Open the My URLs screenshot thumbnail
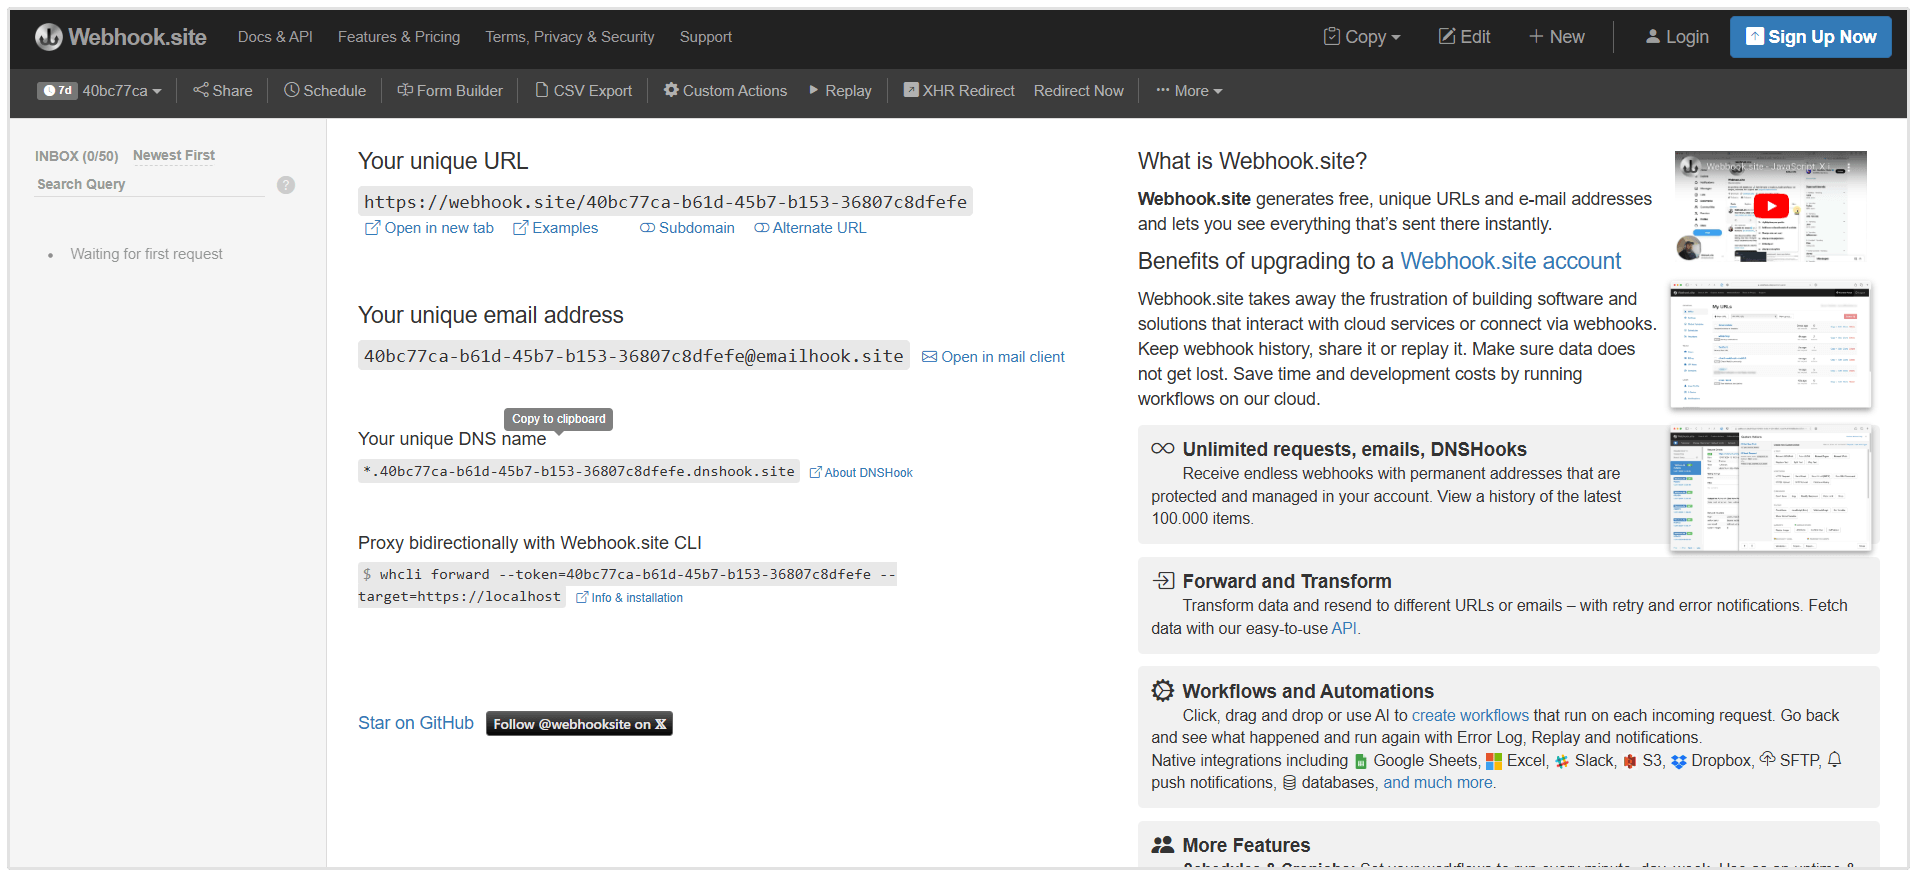The image size is (1917, 877). pyautogui.click(x=1771, y=345)
